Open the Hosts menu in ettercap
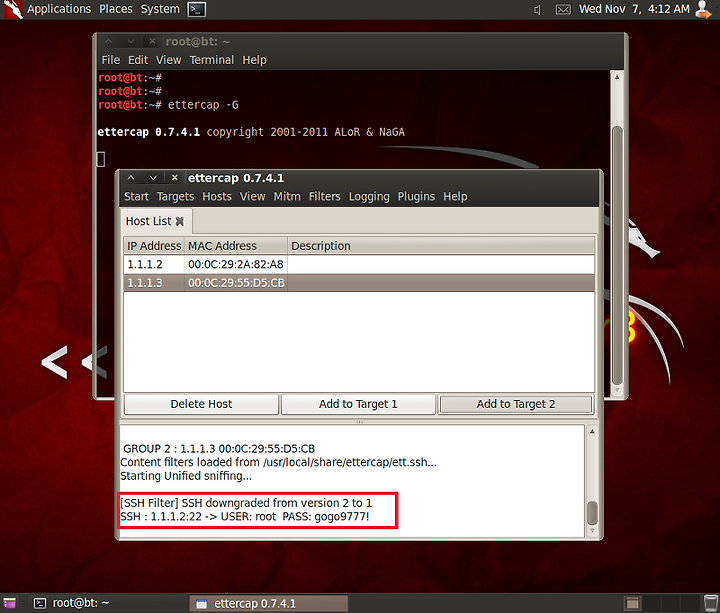Viewport: 720px width, 613px height. tap(217, 197)
